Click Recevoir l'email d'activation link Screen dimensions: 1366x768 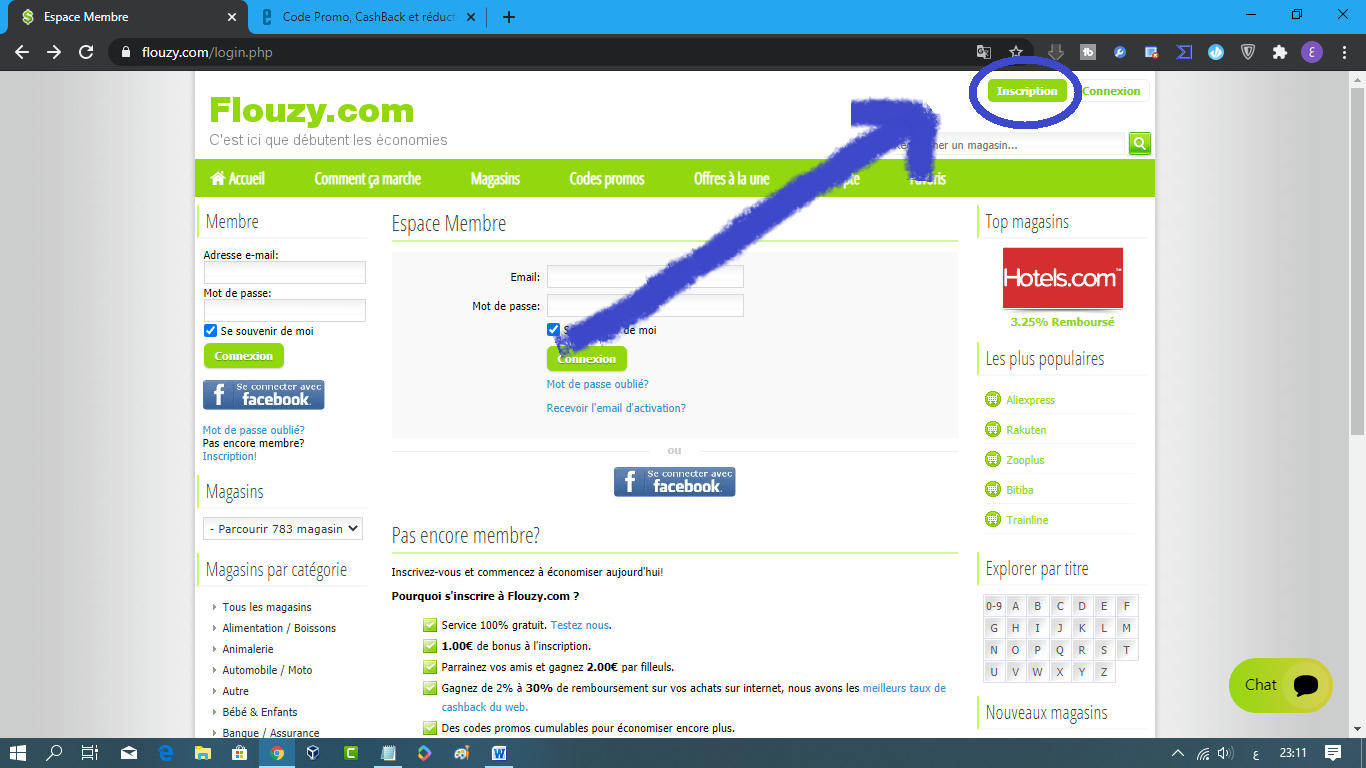click(616, 408)
